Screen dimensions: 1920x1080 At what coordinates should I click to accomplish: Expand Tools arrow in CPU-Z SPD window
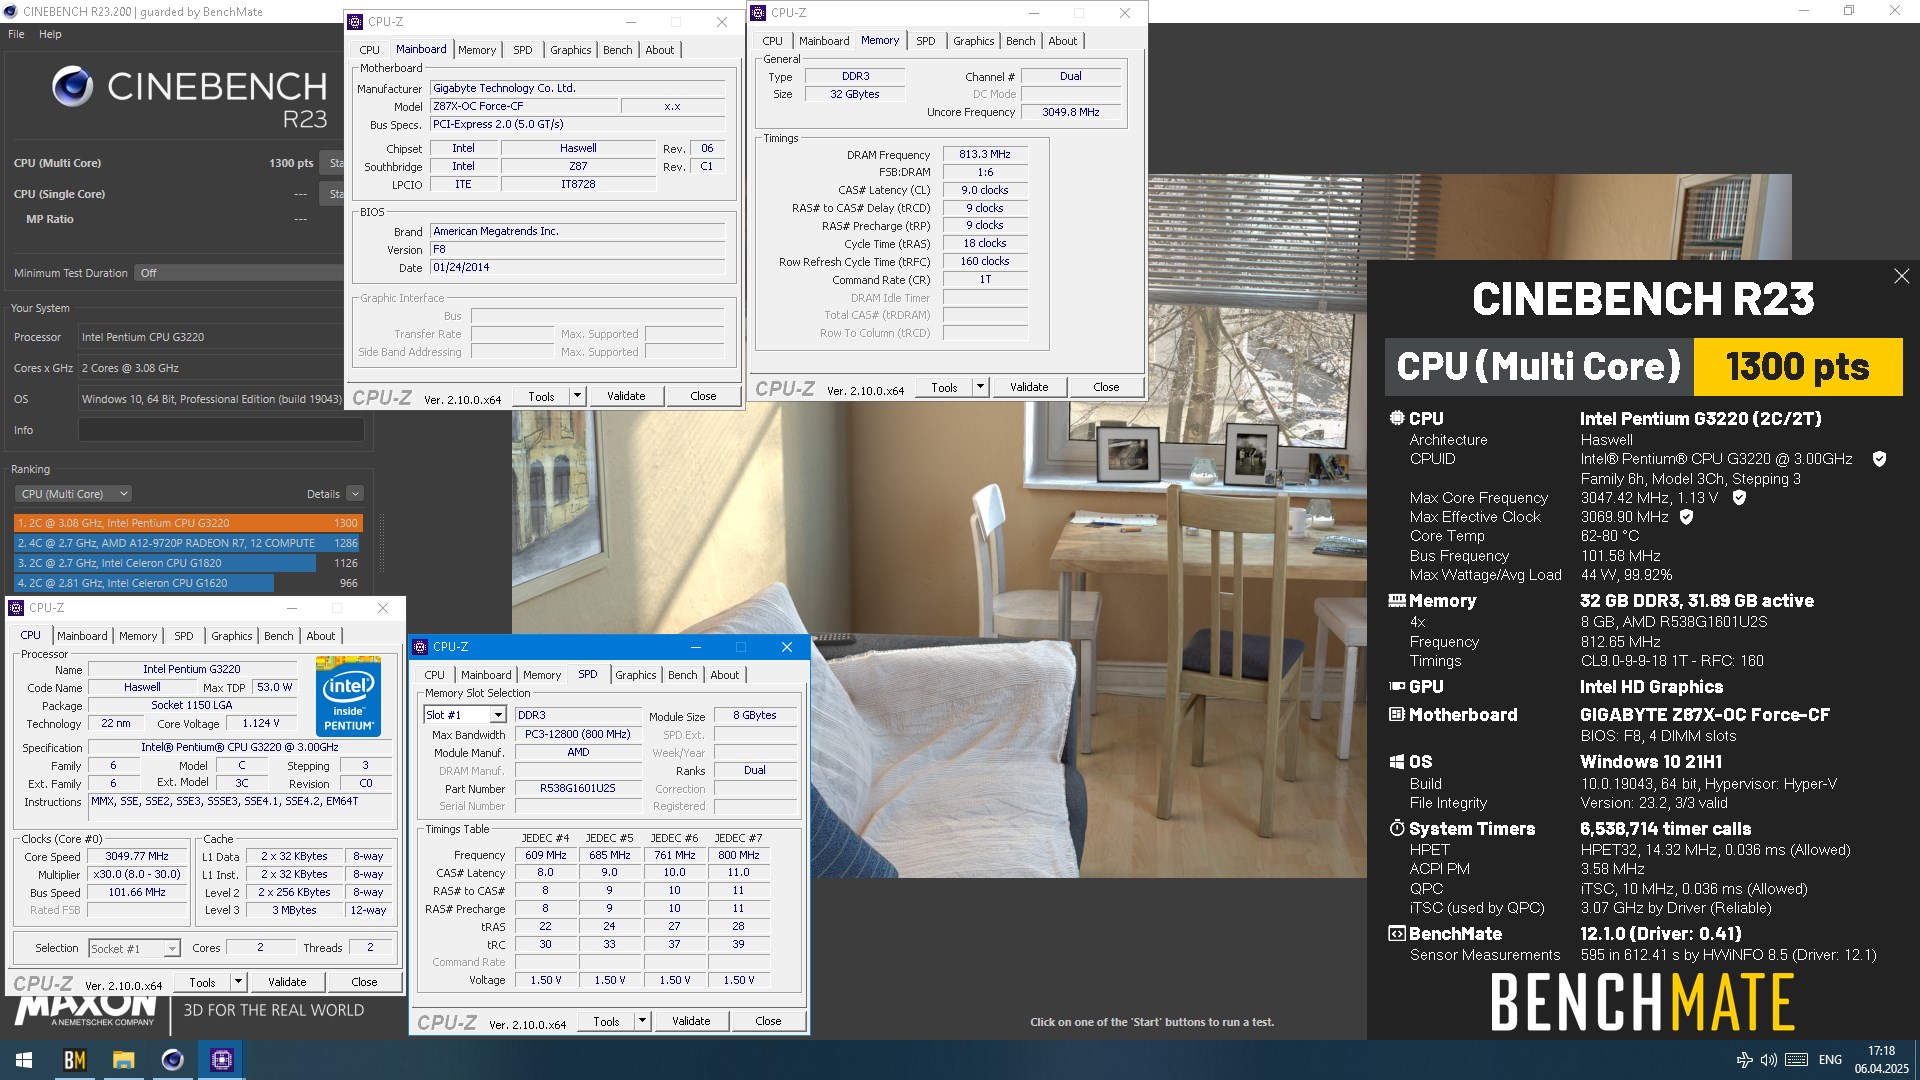click(x=642, y=1021)
